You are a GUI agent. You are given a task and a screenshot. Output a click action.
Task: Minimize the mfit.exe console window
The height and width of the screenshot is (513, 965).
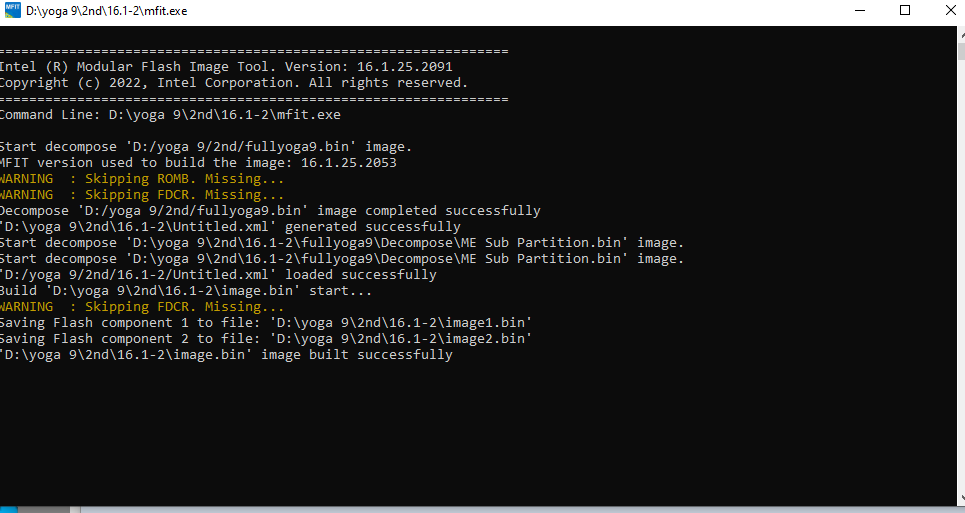pos(860,10)
